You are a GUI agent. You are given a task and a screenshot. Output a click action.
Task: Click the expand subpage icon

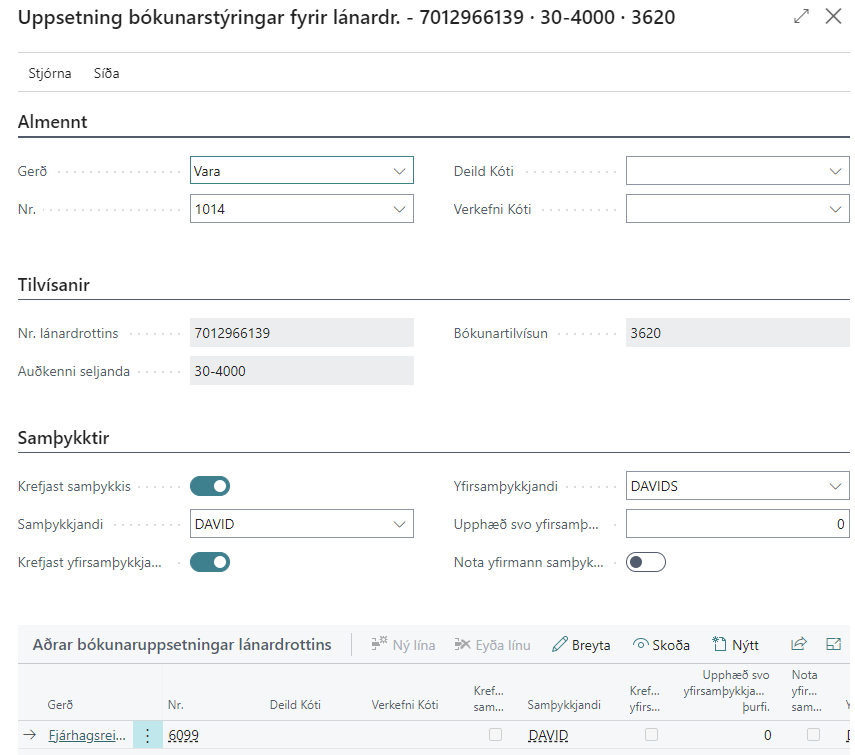(834, 644)
